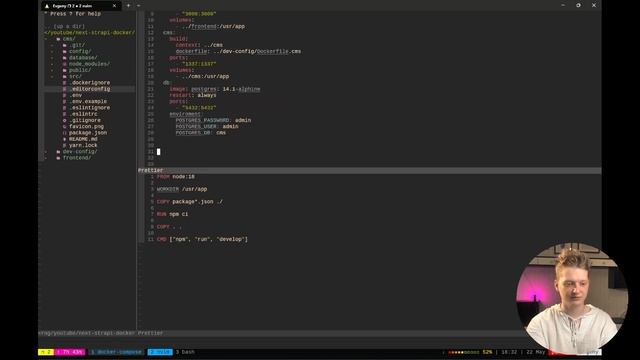This screenshot has width=640, height=360.
Task: Open the terminal tab dropdown arrow
Action: point(138,6)
